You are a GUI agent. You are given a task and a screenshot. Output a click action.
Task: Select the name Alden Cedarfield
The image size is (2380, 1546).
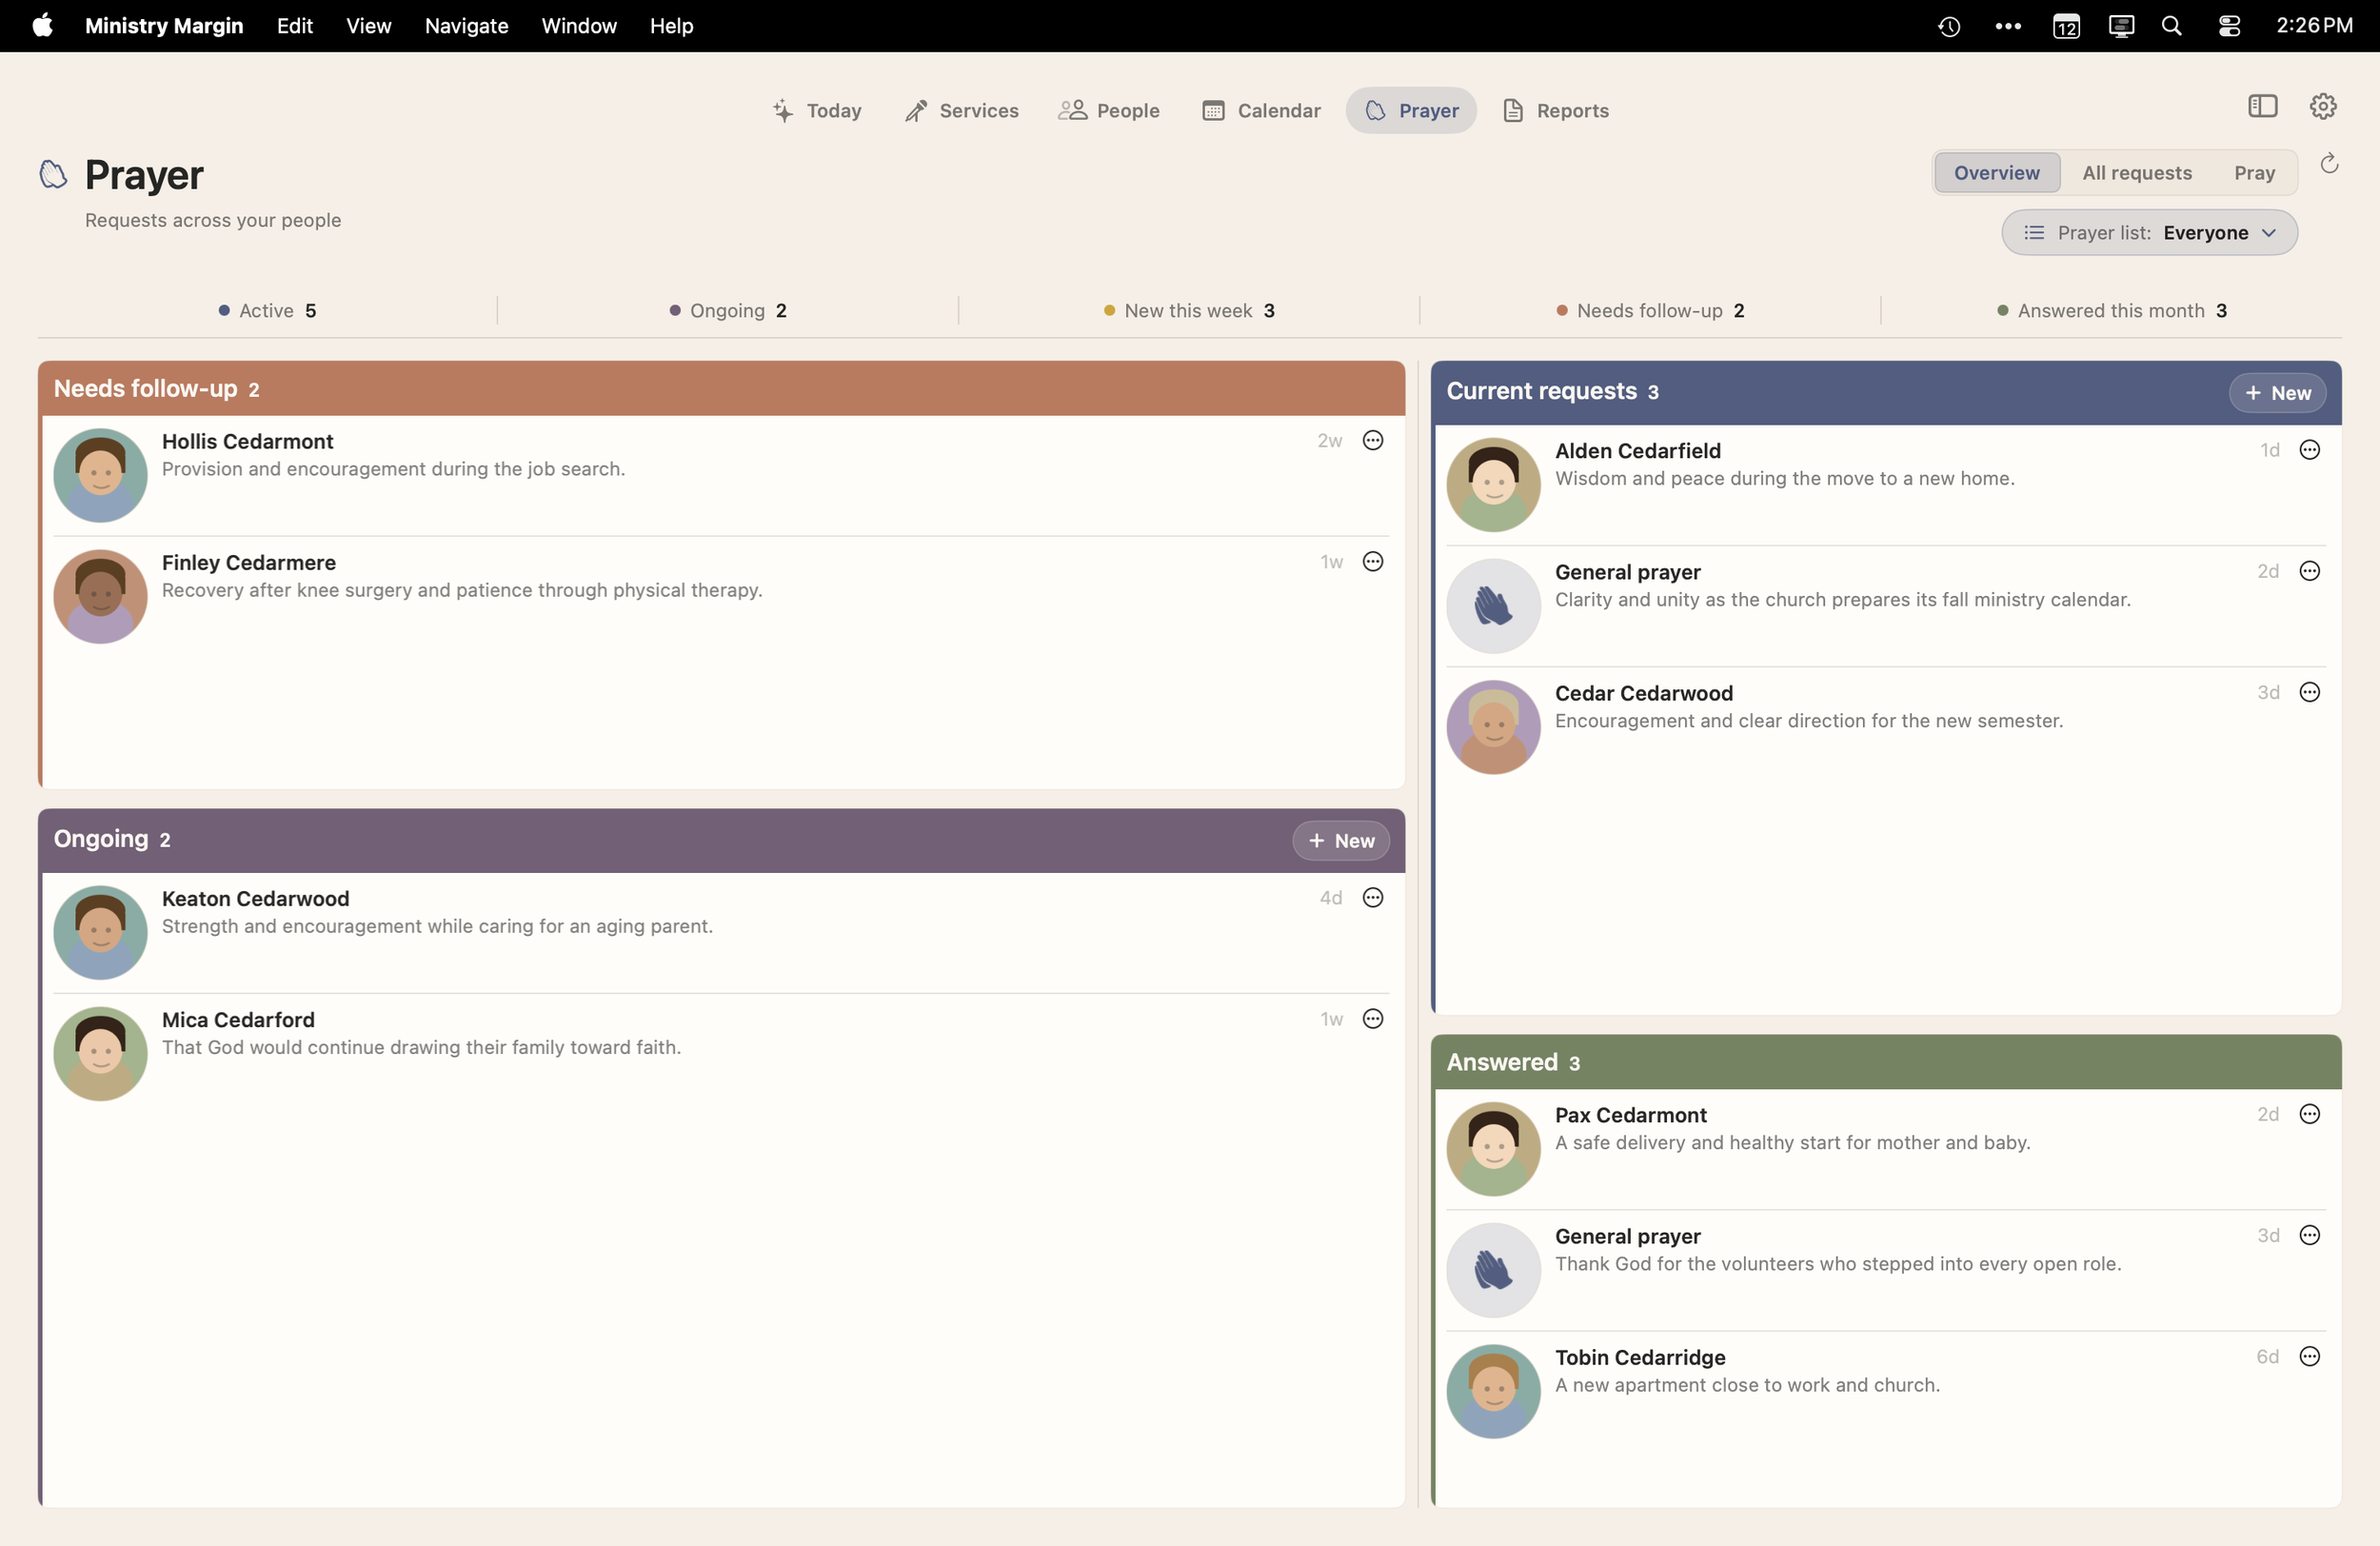1637,451
